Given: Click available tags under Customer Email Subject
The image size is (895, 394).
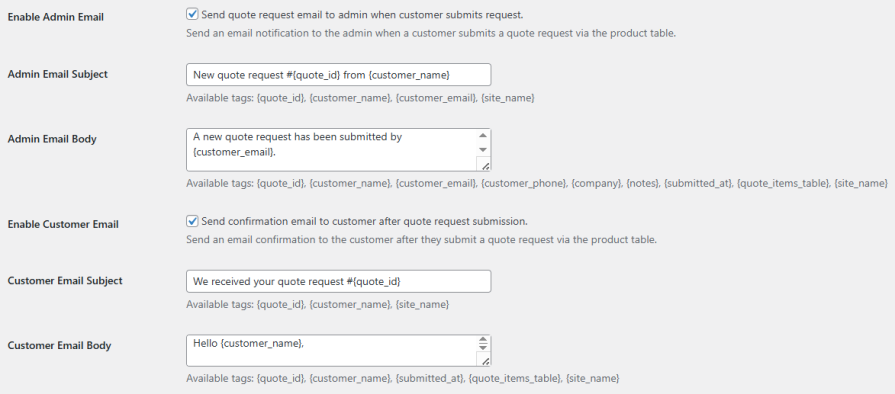Looking at the screenshot, I should pos(317,305).
